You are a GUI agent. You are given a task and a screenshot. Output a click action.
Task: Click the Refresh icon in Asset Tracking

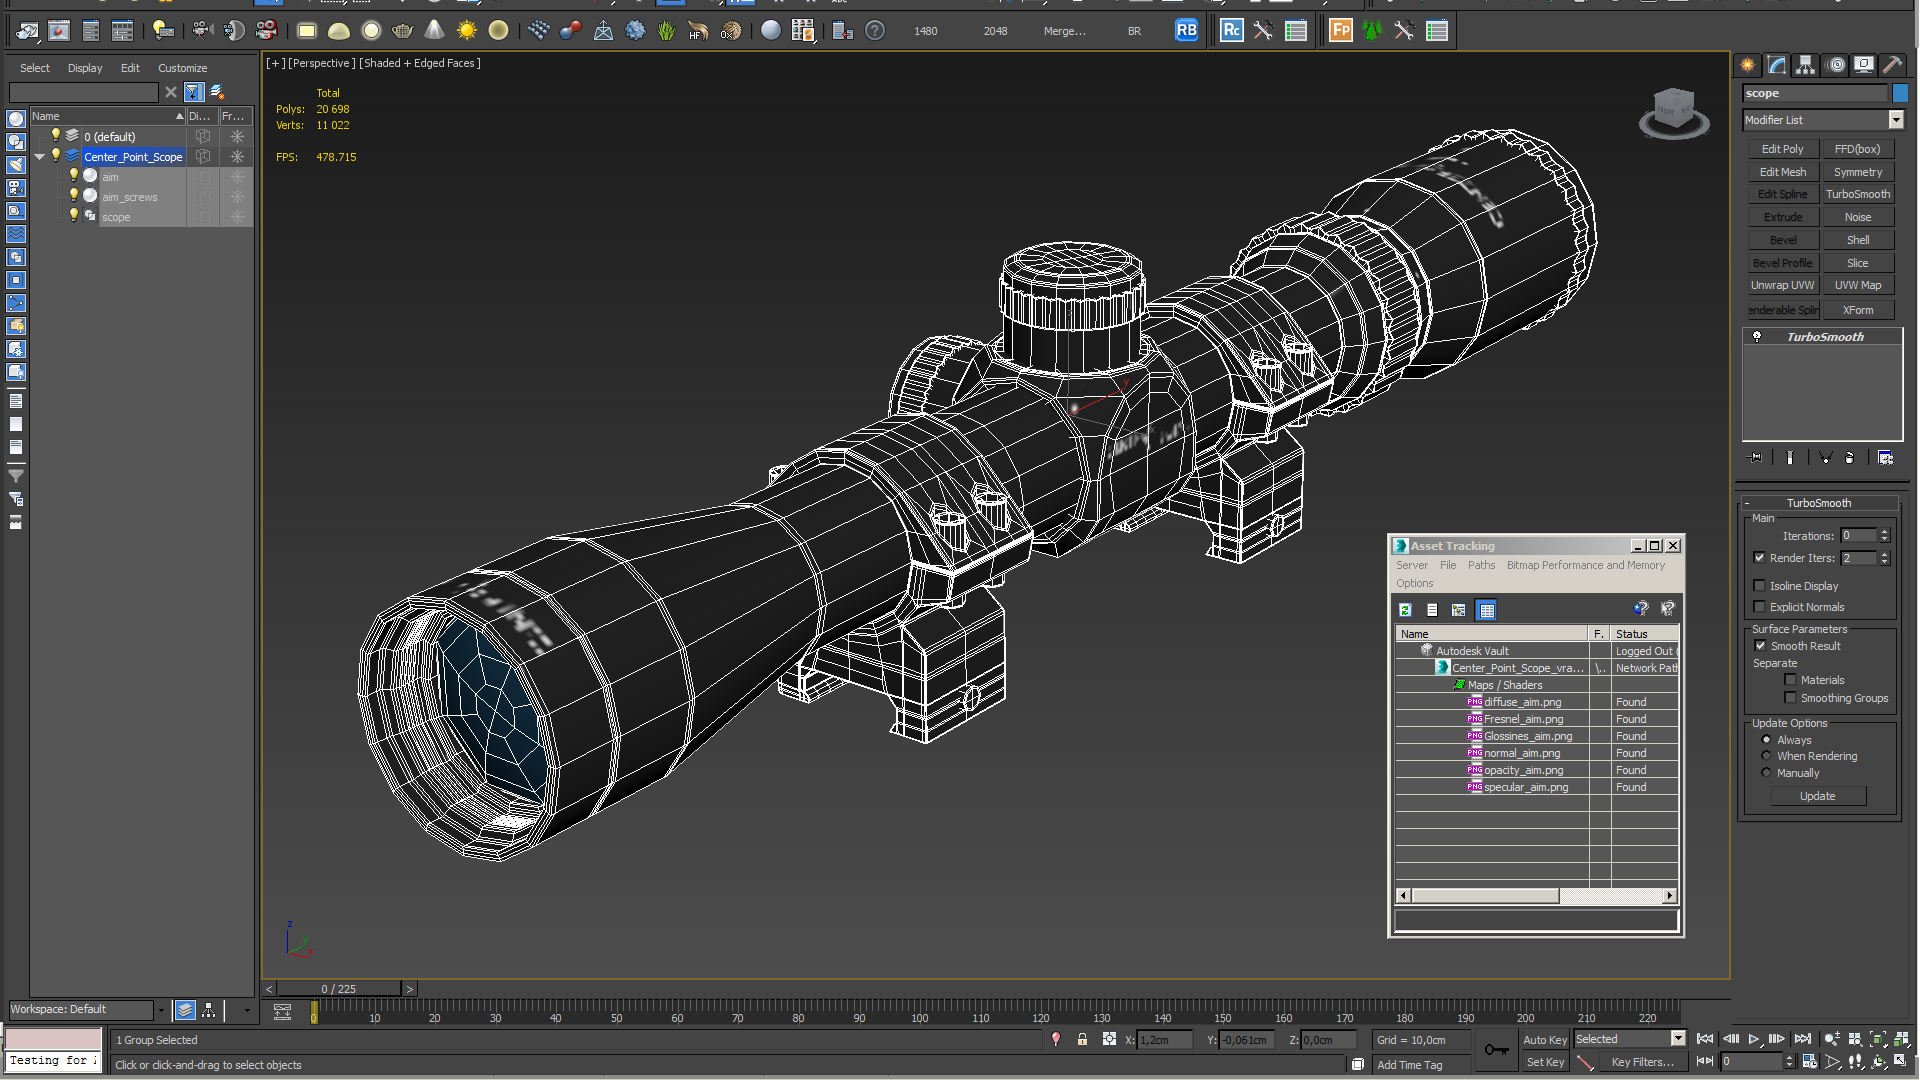pyautogui.click(x=1405, y=610)
